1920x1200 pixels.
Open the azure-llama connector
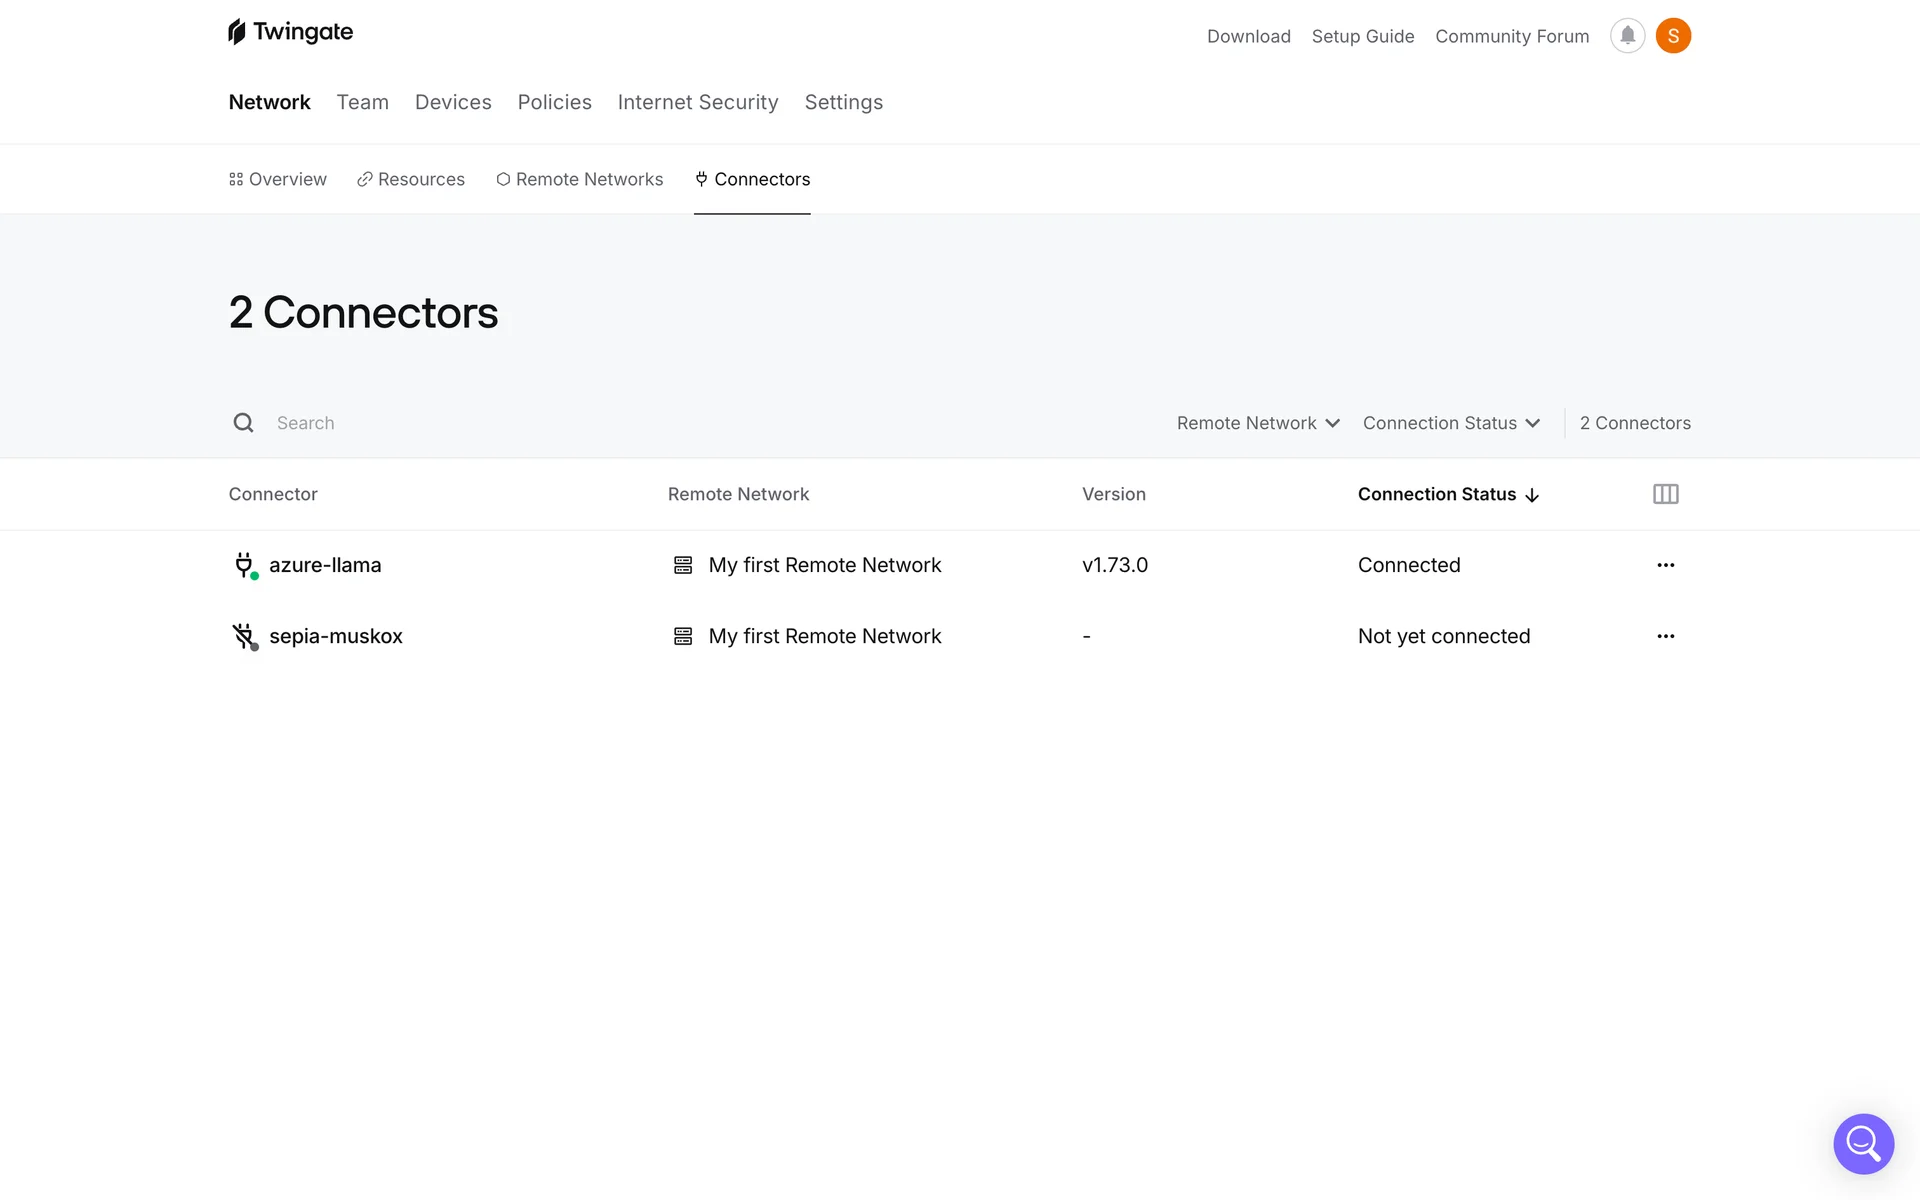[x=325, y=565]
